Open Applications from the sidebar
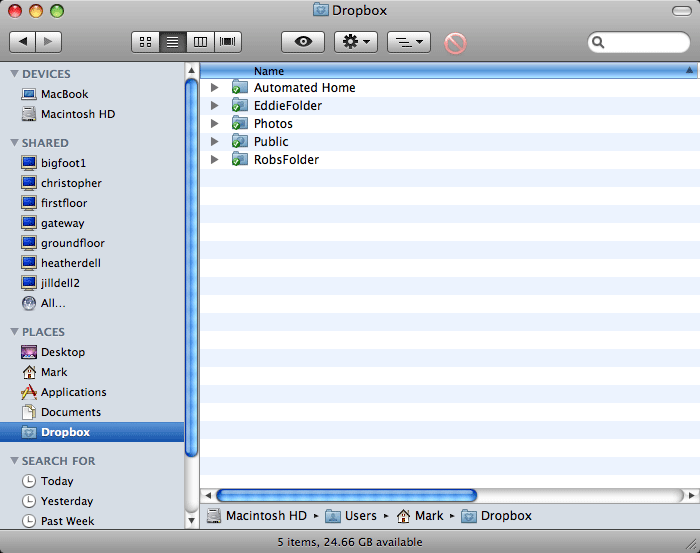This screenshot has width=700, height=553. point(92,392)
